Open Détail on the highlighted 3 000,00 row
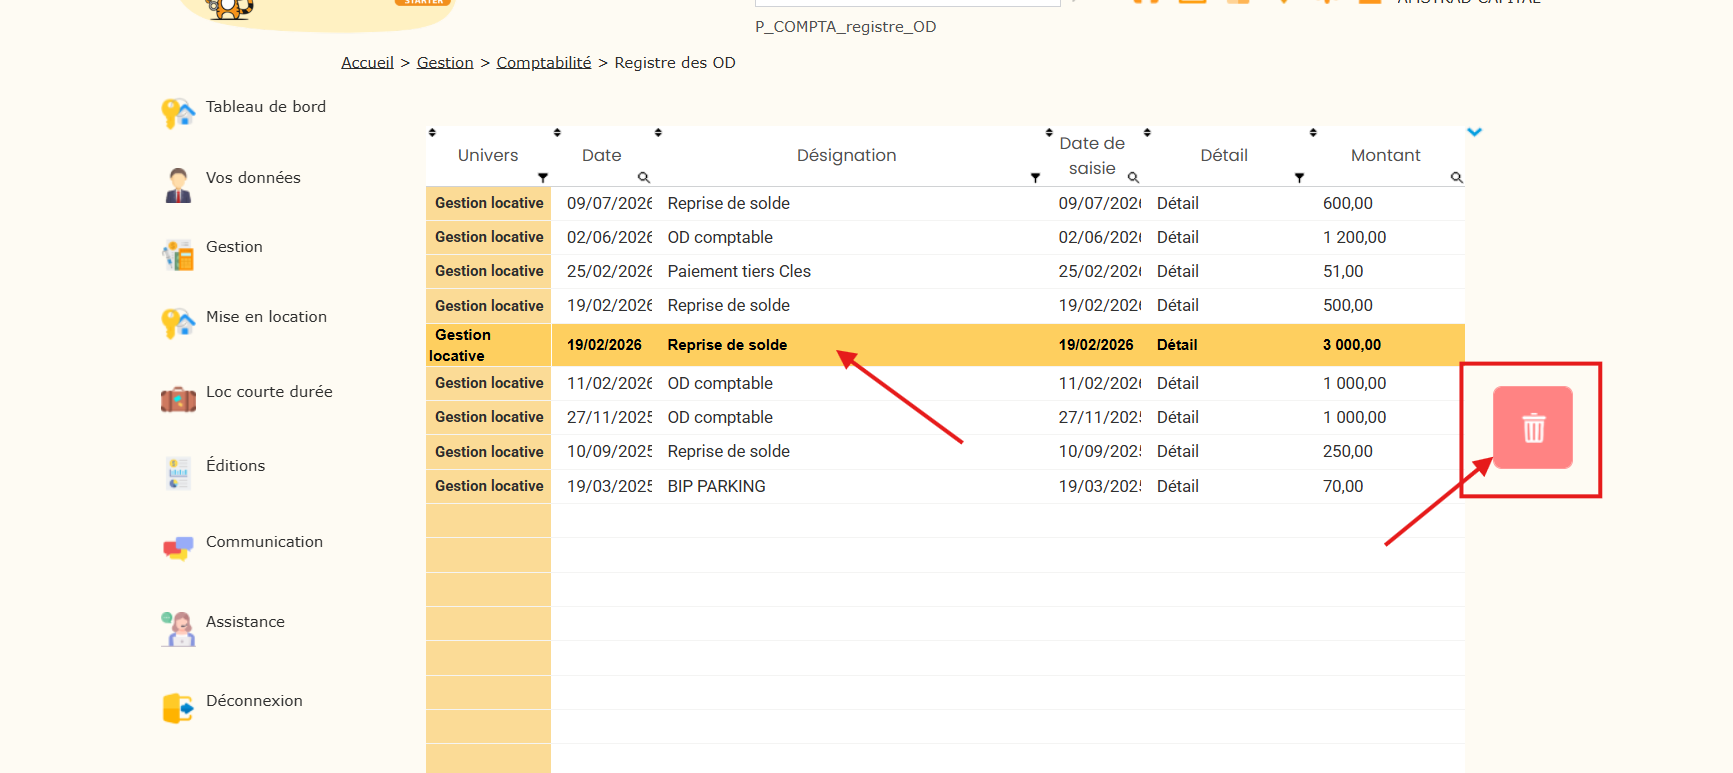The width and height of the screenshot is (1733, 773). (1177, 345)
